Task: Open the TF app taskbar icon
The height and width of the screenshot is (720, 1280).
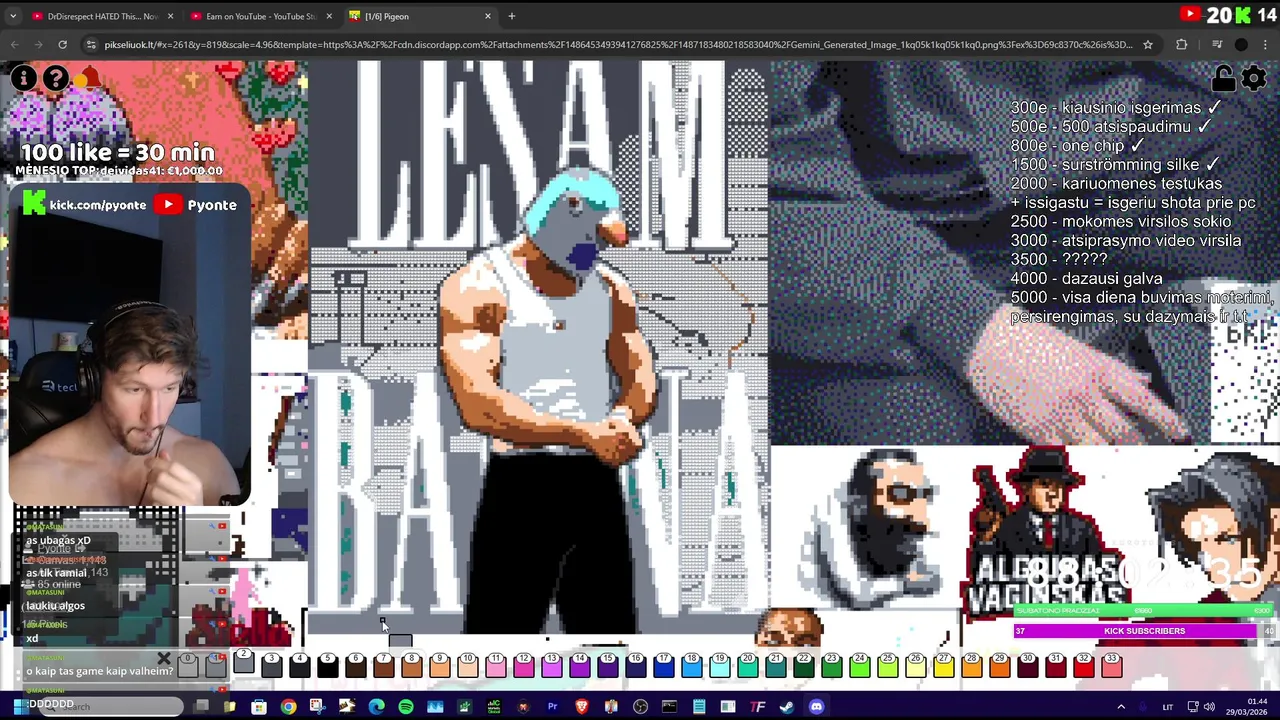Action: (758, 707)
